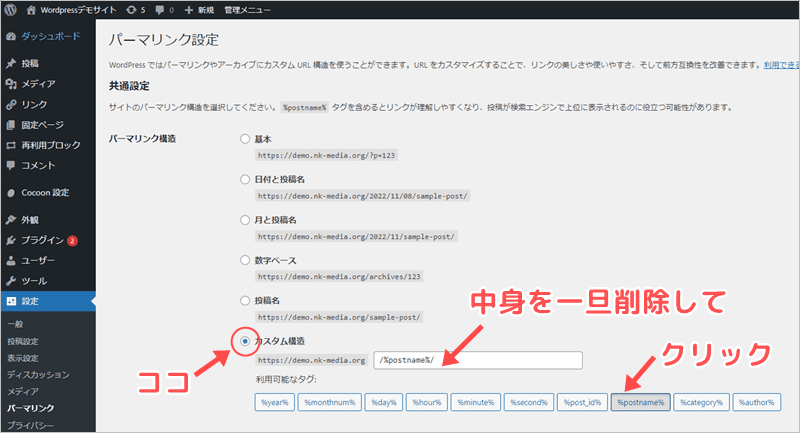
Task: Select the カスタム構造 radio button
Action: [x=245, y=341]
